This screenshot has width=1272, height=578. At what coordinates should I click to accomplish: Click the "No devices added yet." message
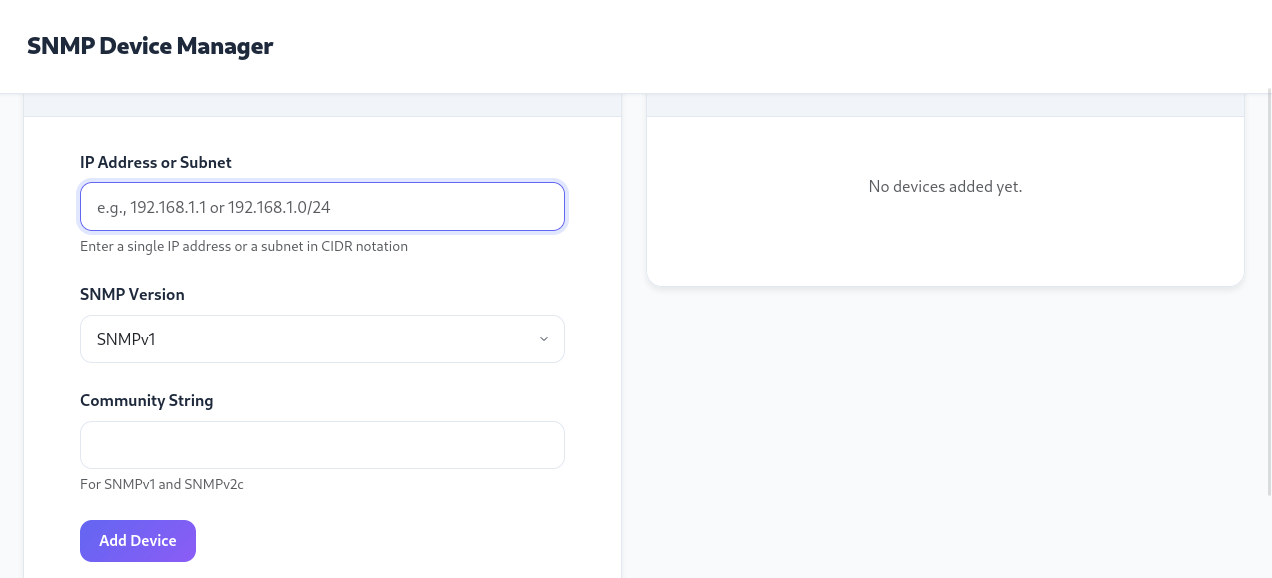click(945, 186)
